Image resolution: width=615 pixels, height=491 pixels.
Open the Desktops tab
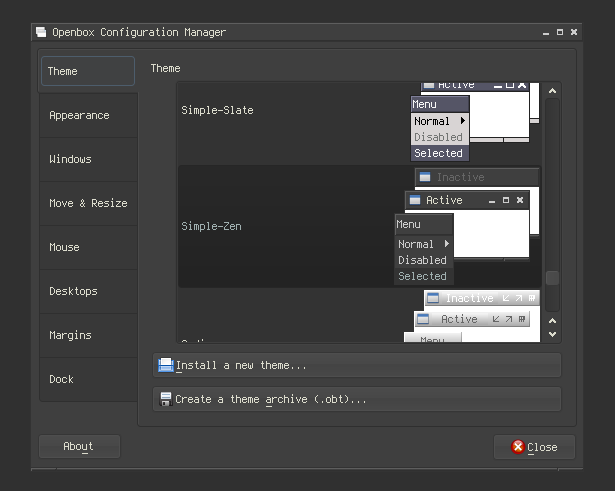88,291
